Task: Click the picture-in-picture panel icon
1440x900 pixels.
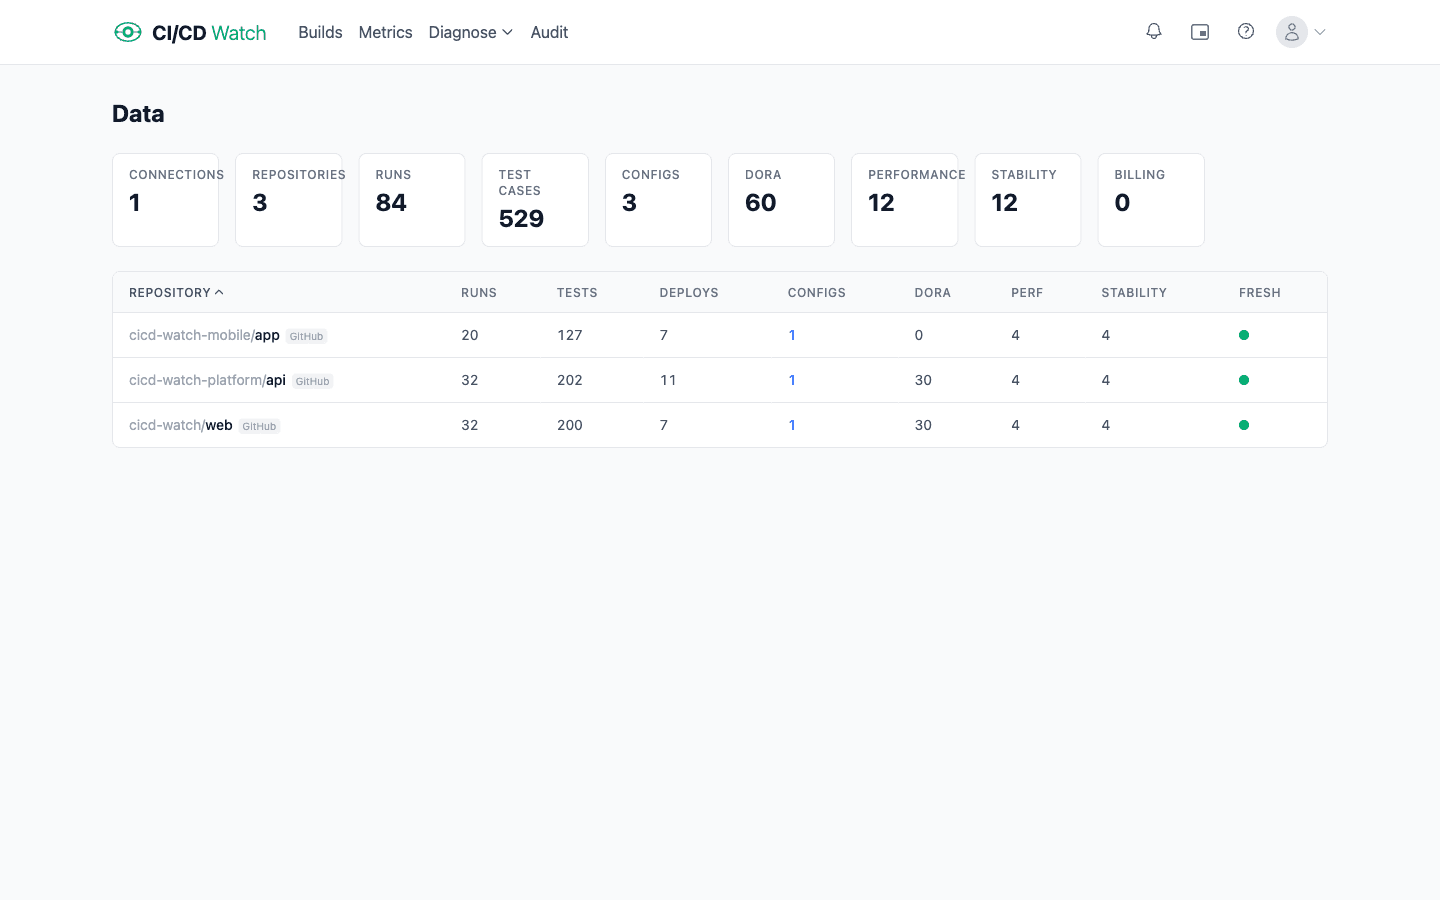Action: tap(1200, 32)
